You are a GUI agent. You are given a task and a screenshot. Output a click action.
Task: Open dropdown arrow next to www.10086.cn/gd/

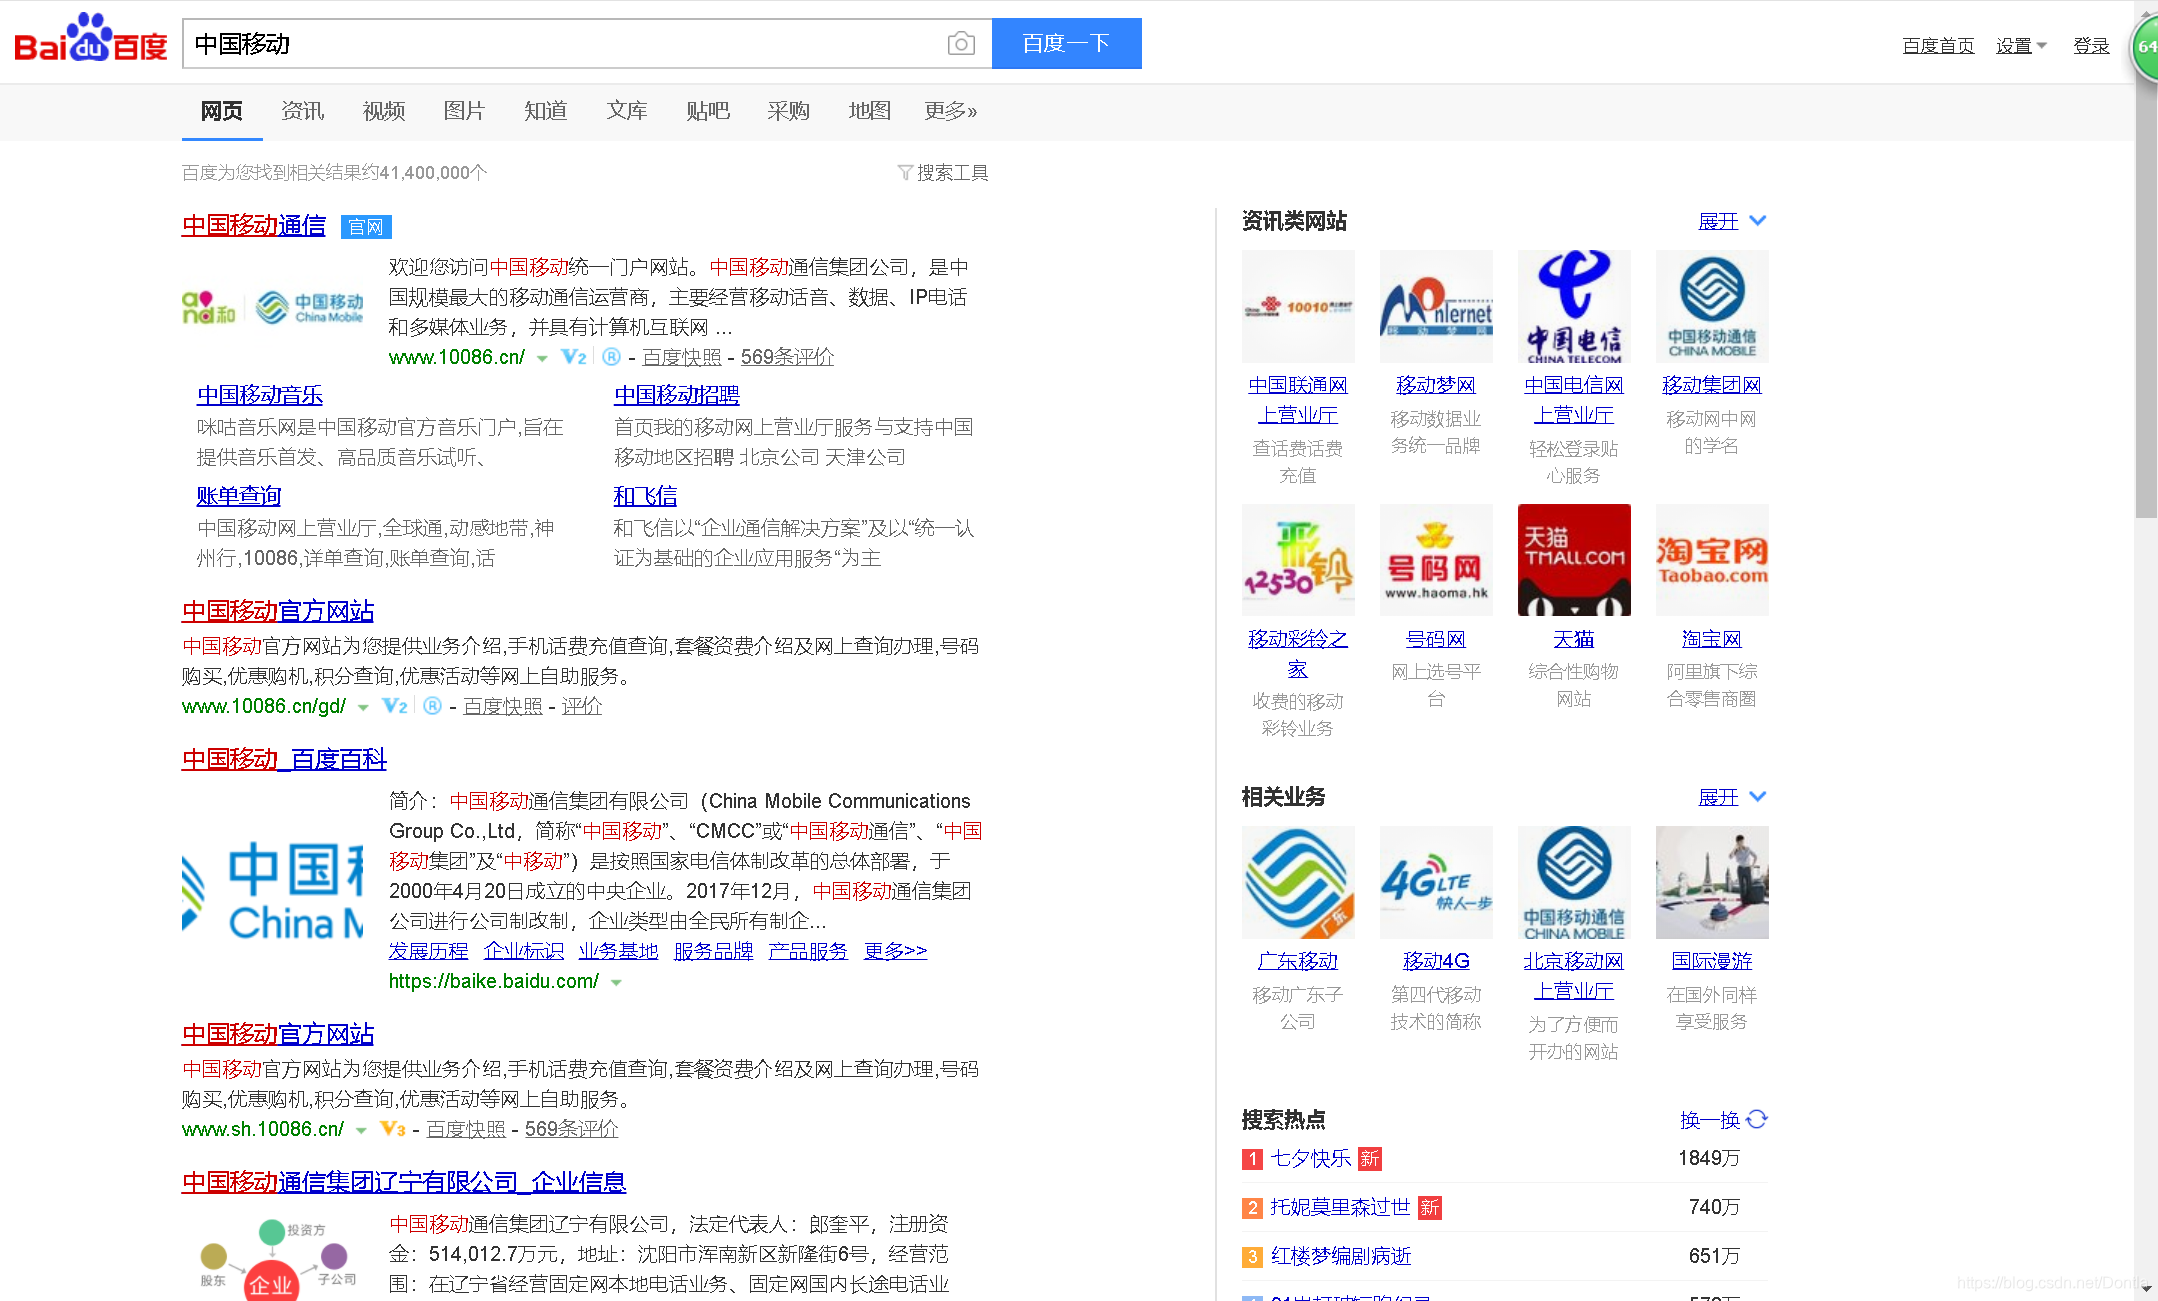363,707
